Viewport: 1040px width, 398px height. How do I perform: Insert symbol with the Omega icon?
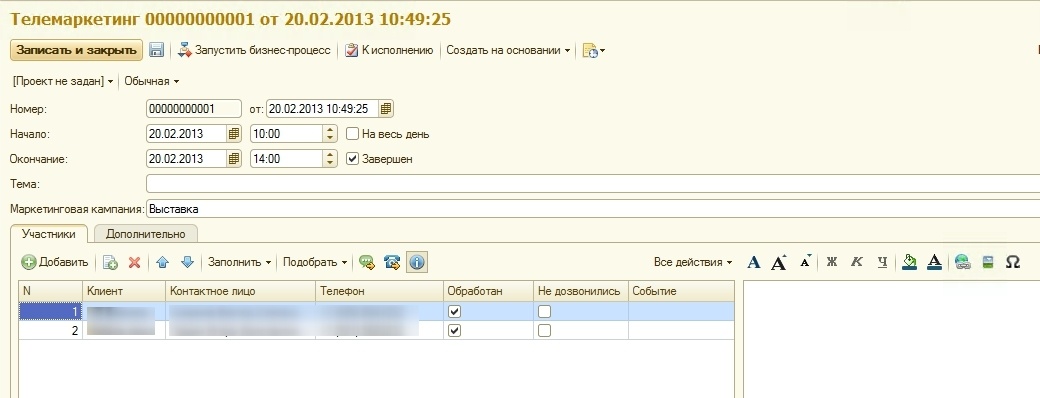[1013, 263]
